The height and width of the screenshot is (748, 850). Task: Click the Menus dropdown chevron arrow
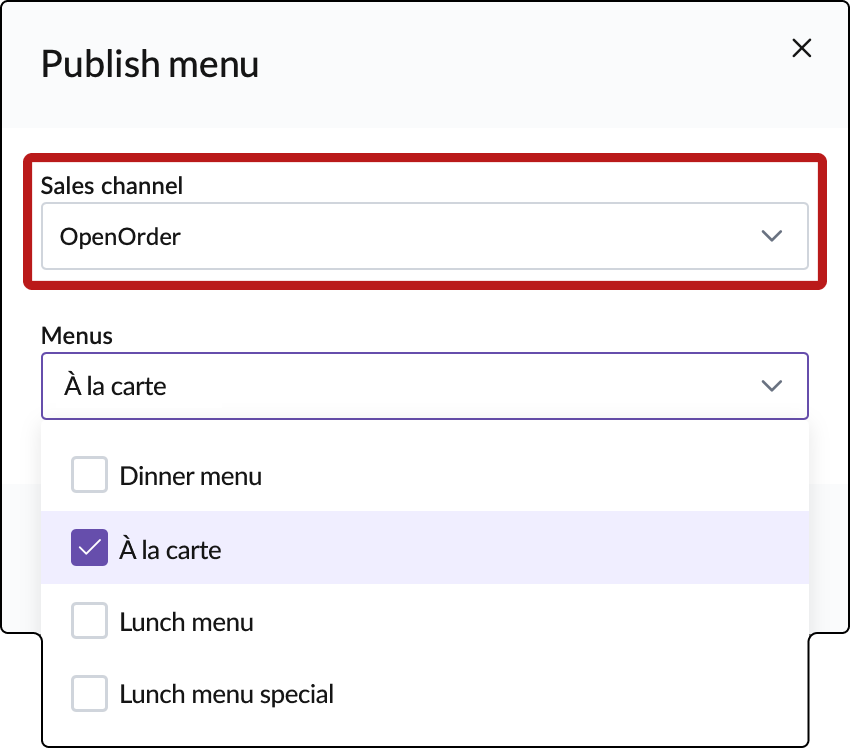771,386
